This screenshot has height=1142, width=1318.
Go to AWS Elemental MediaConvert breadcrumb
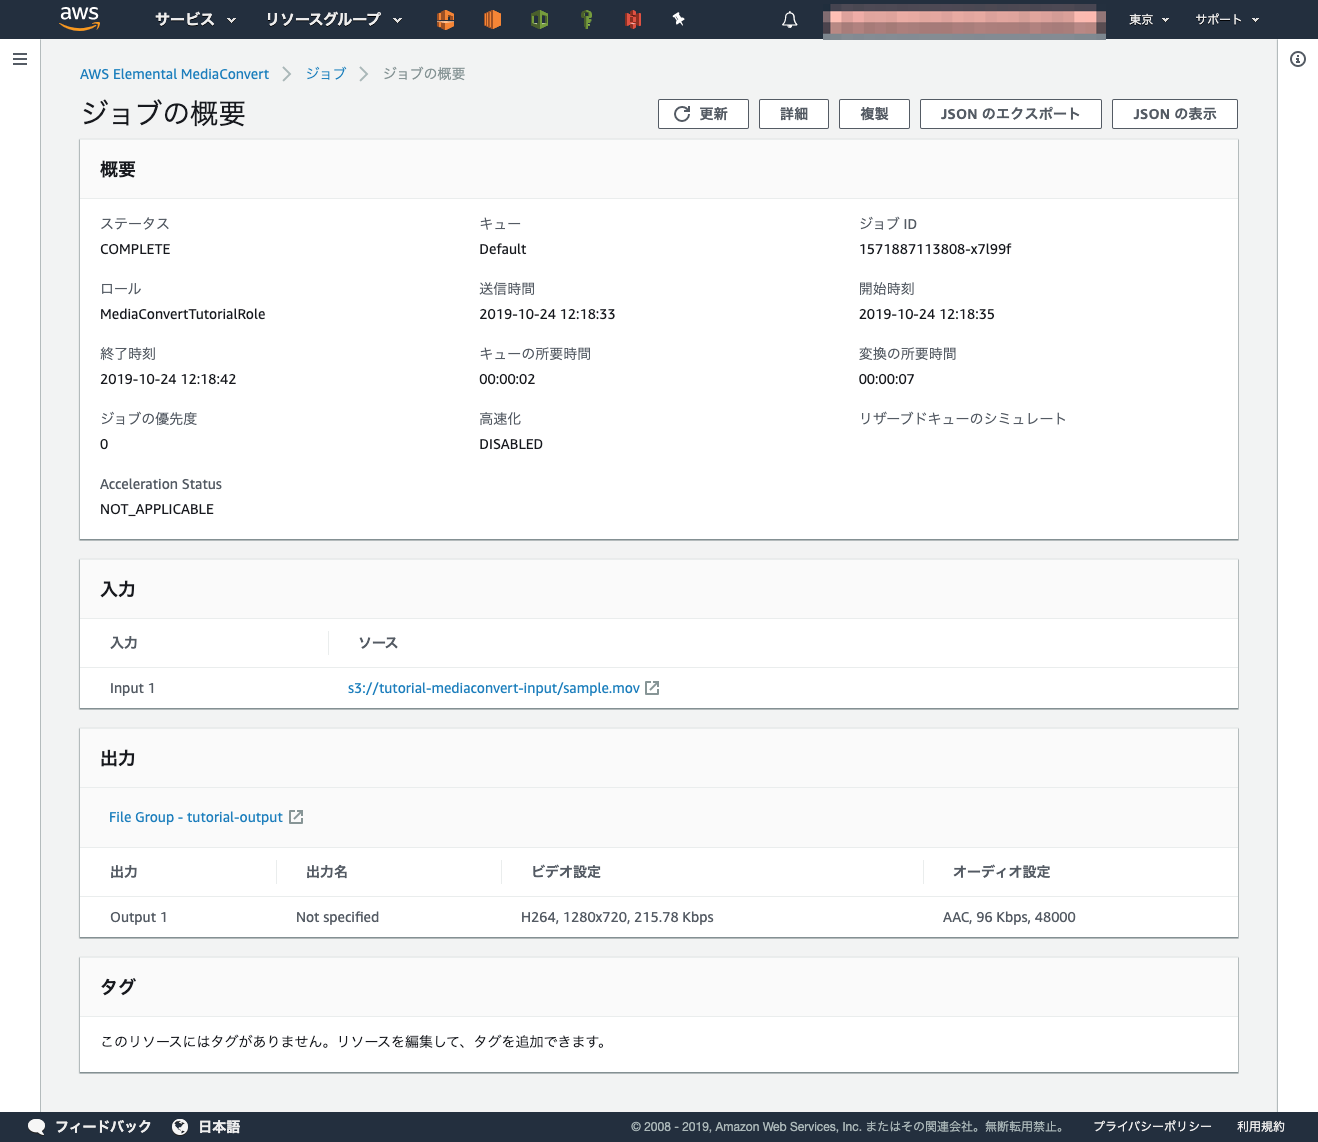point(174,74)
